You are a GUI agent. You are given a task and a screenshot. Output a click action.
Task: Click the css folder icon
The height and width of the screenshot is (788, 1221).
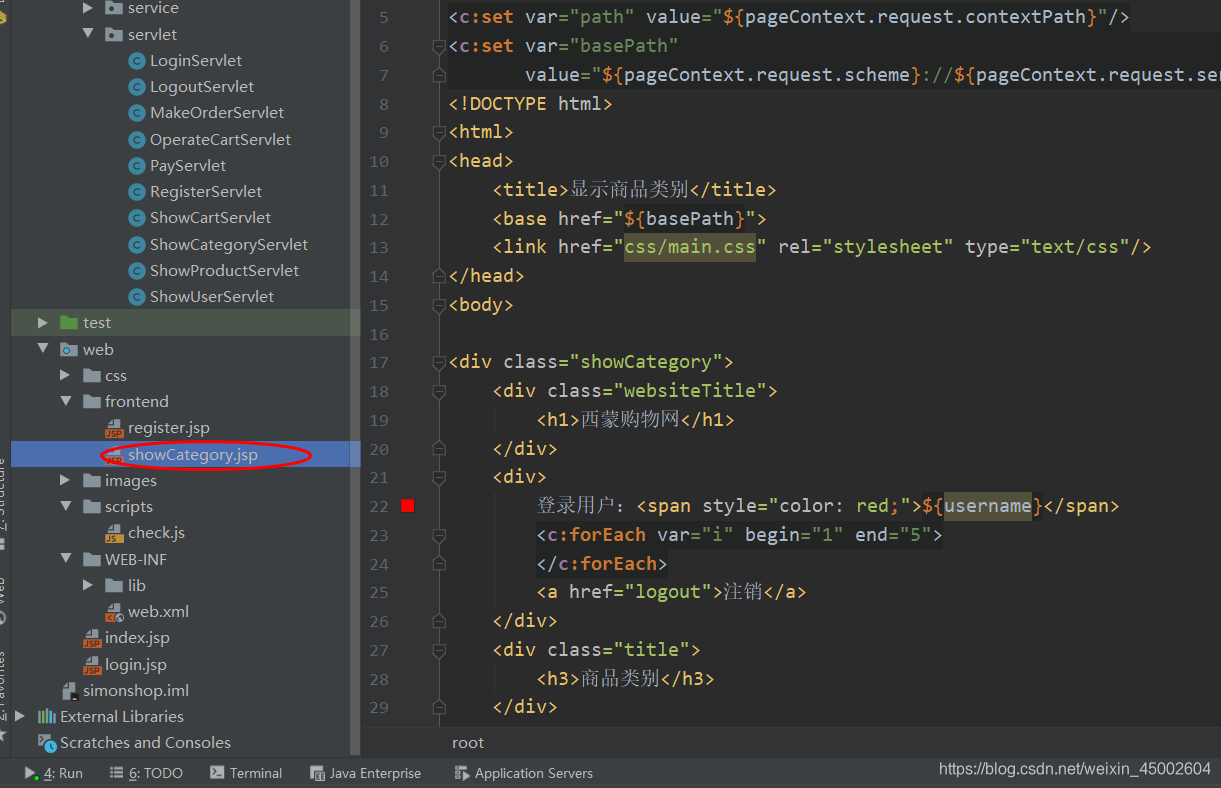click(91, 376)
